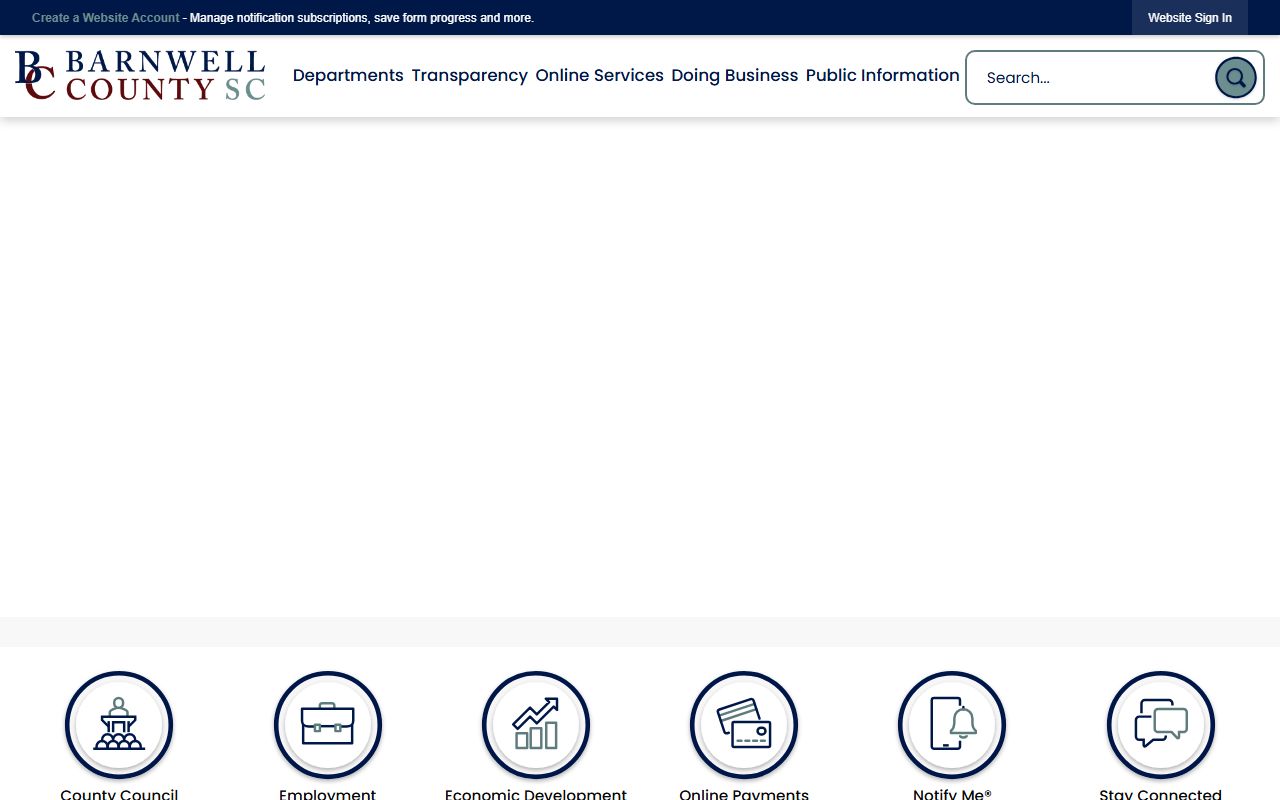
Task: Open the Transparency menu
Action: tap(470, 75)
